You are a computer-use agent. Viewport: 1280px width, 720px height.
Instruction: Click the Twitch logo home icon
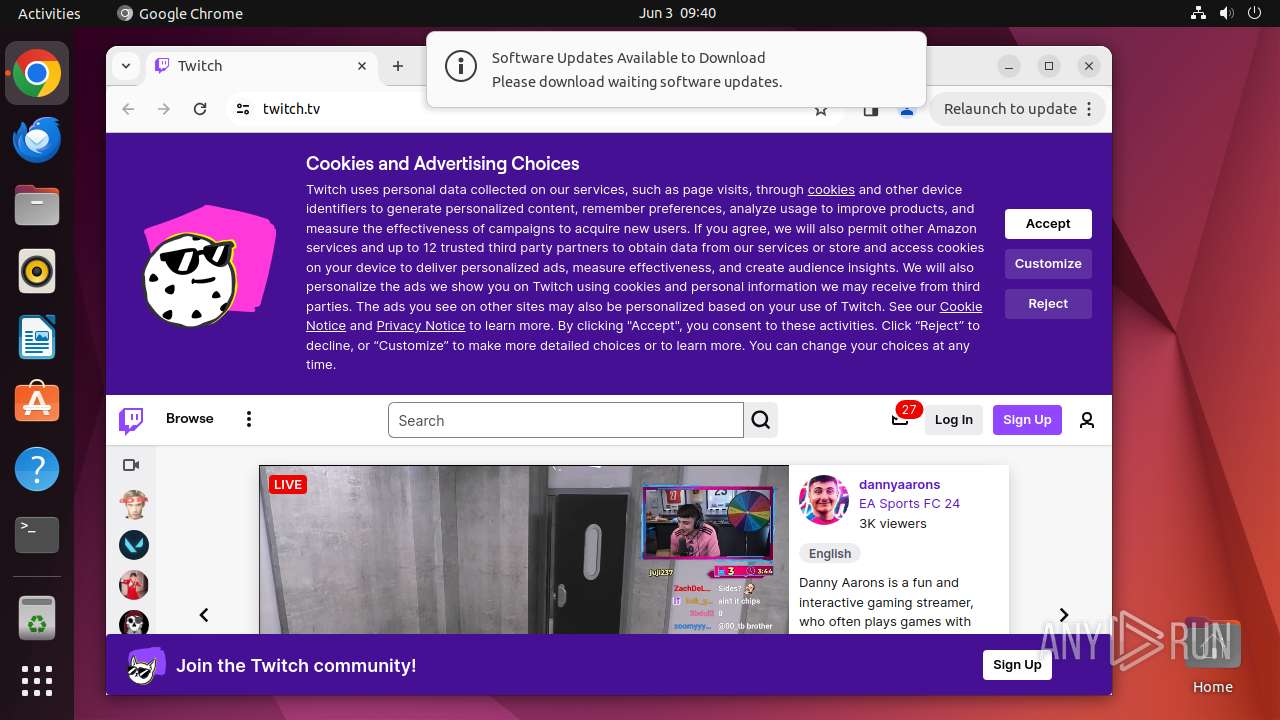tap(131, 420)
